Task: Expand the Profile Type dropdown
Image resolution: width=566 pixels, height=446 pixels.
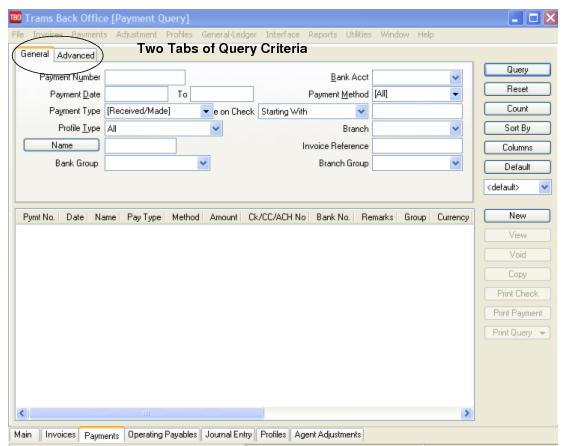Action: coord(216,128)
